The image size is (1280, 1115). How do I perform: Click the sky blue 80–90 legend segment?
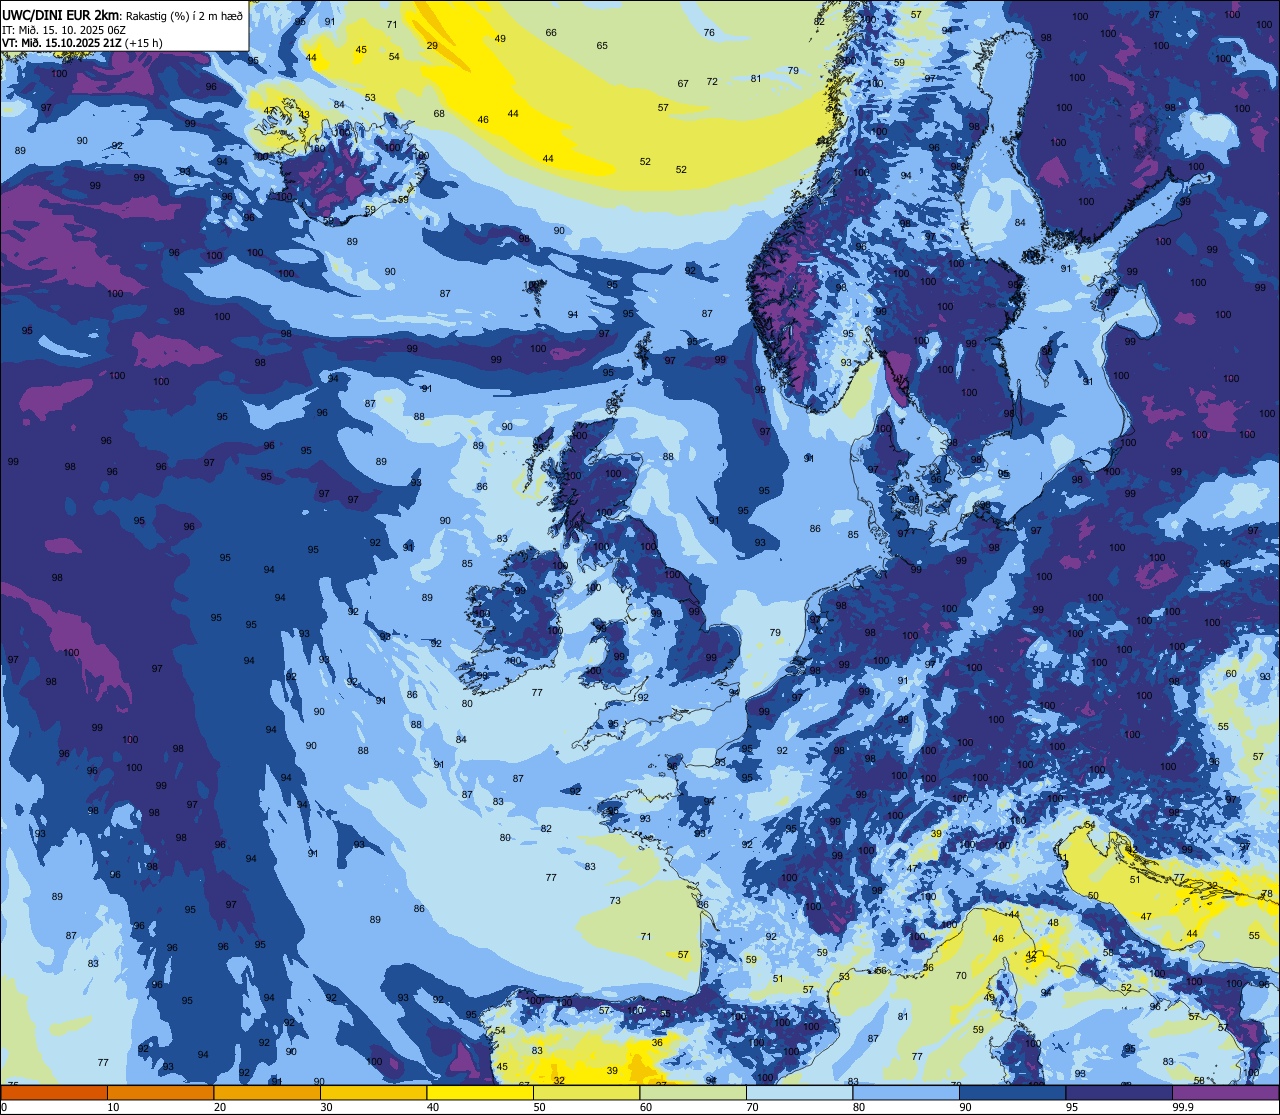coord(906,1092)
